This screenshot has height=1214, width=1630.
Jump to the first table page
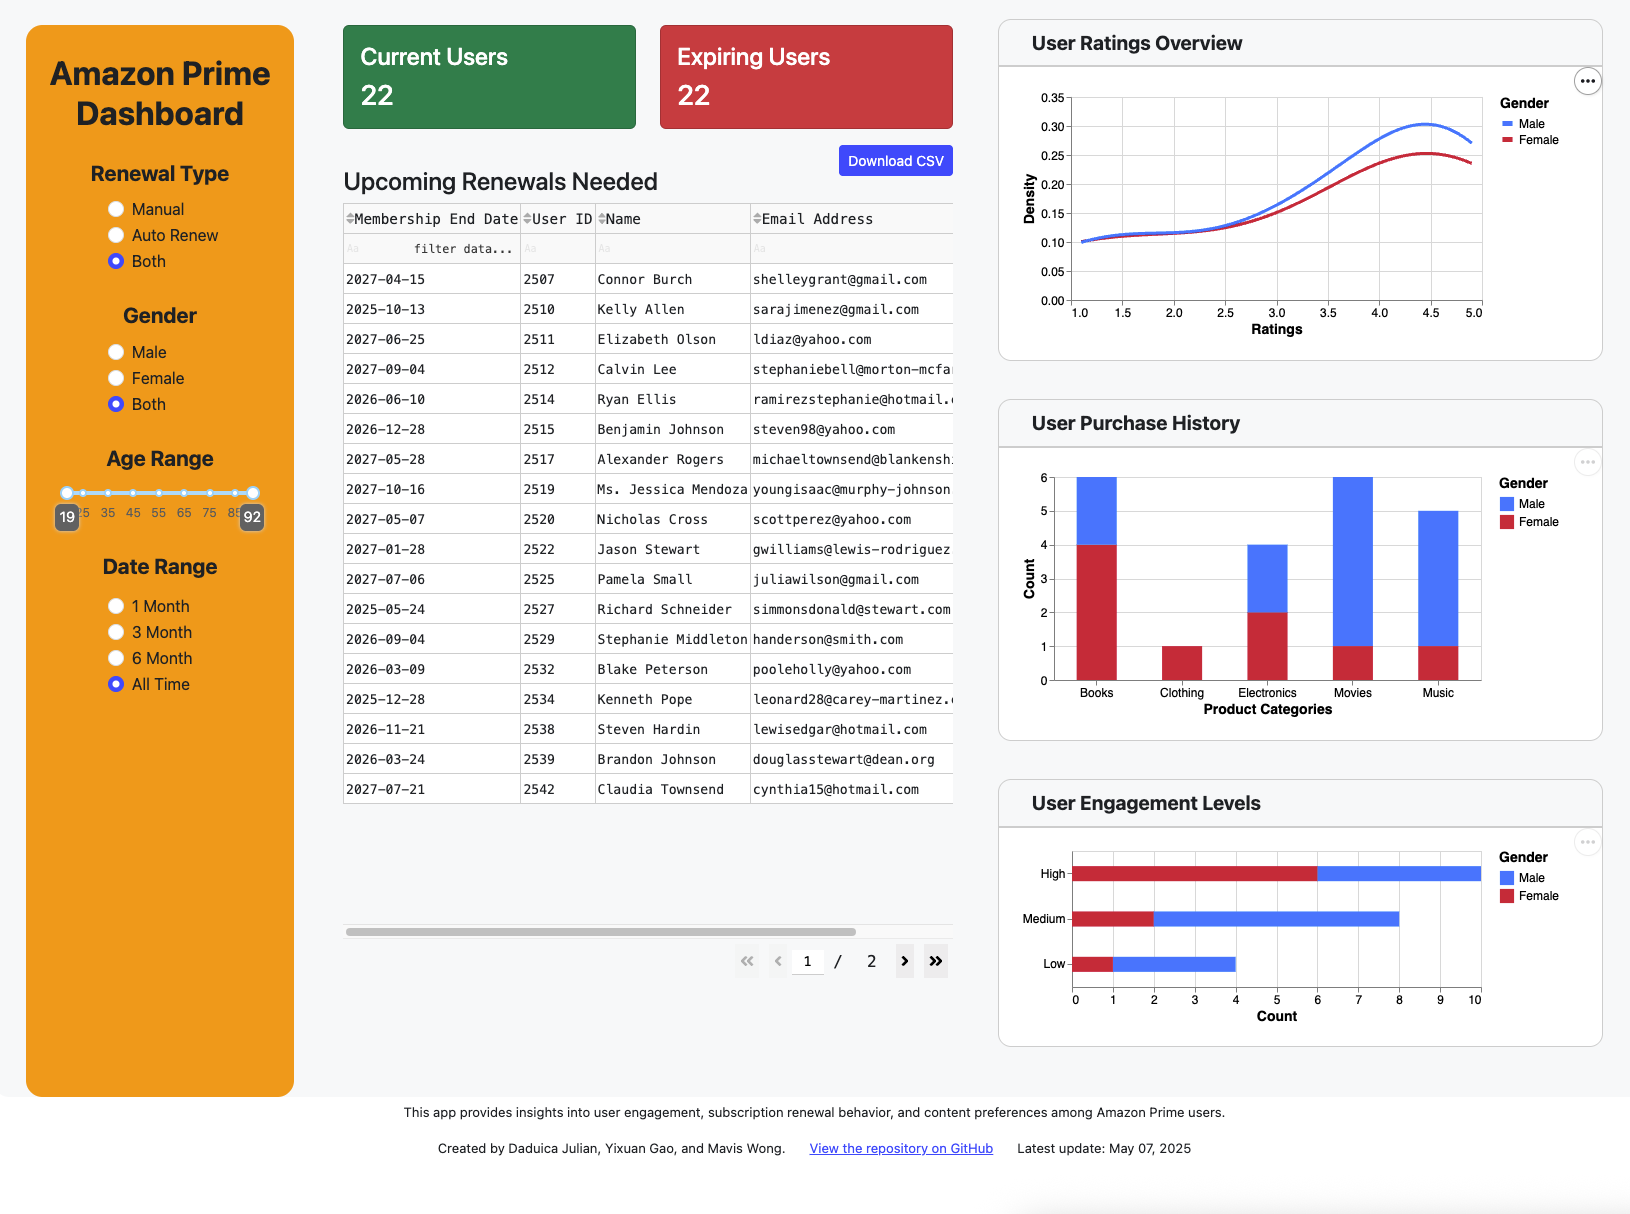tap(747, 961)
